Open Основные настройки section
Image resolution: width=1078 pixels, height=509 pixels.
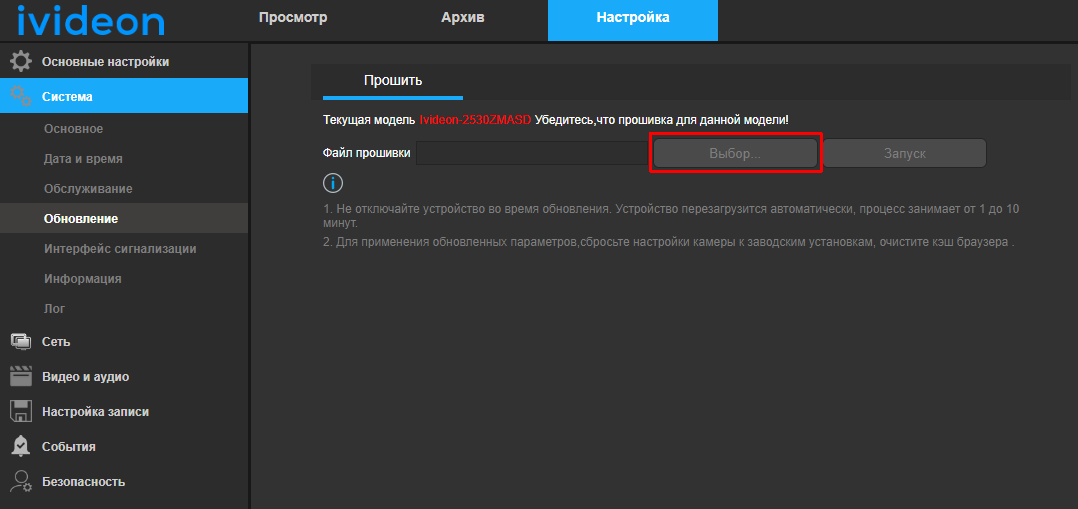[x=124, y=61]
